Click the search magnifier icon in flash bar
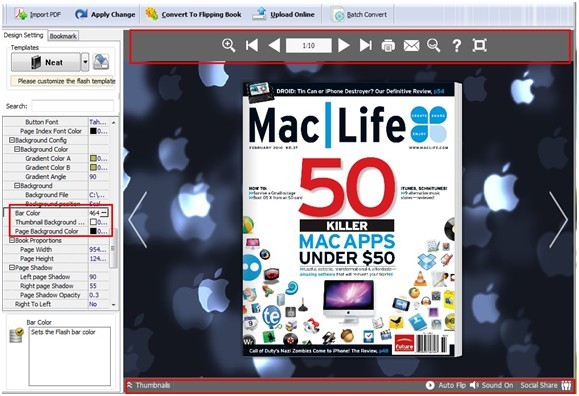Image resolution: width=579 pixels, height=396 pixels. click(434, 45)
